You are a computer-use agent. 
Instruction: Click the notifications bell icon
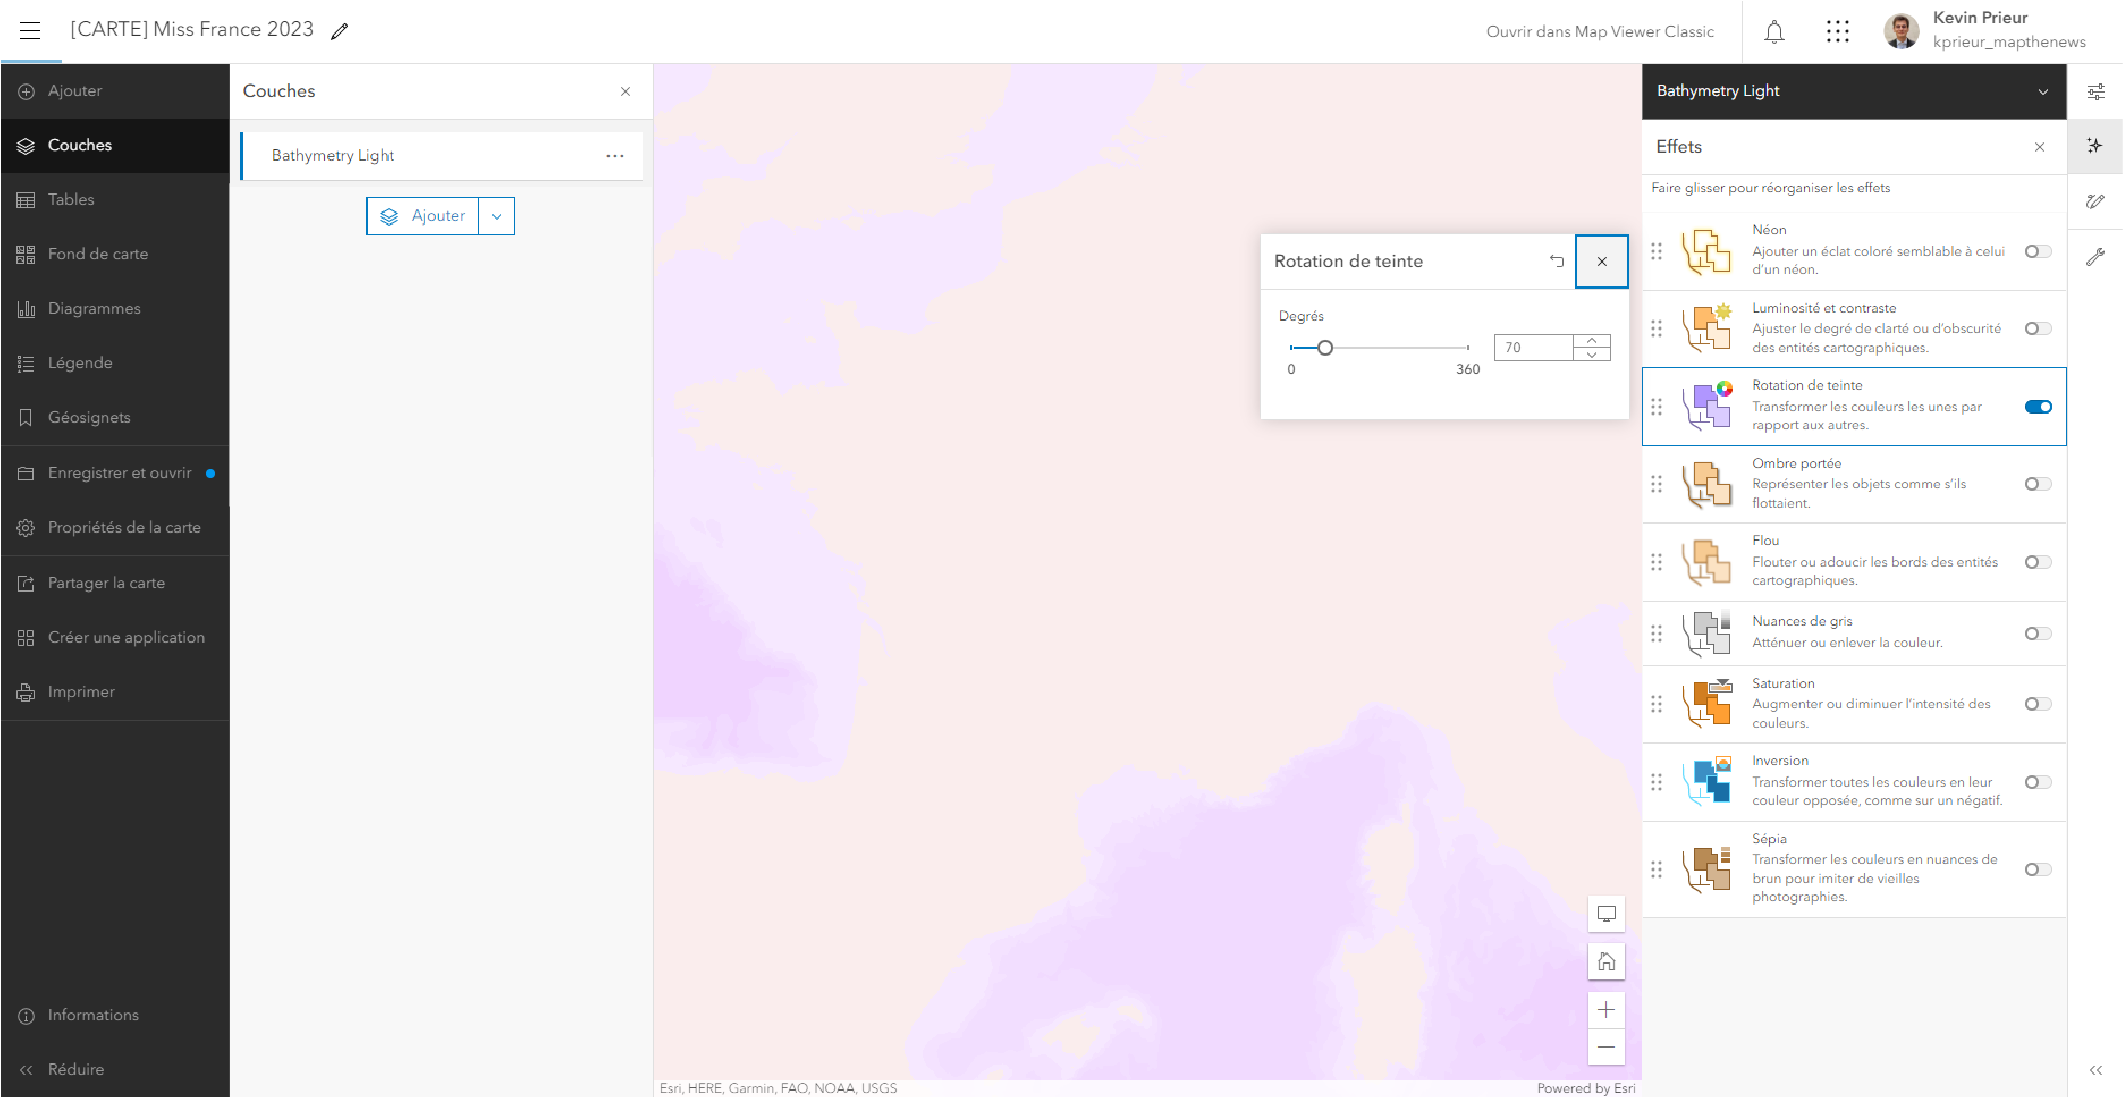point(1774,31)
